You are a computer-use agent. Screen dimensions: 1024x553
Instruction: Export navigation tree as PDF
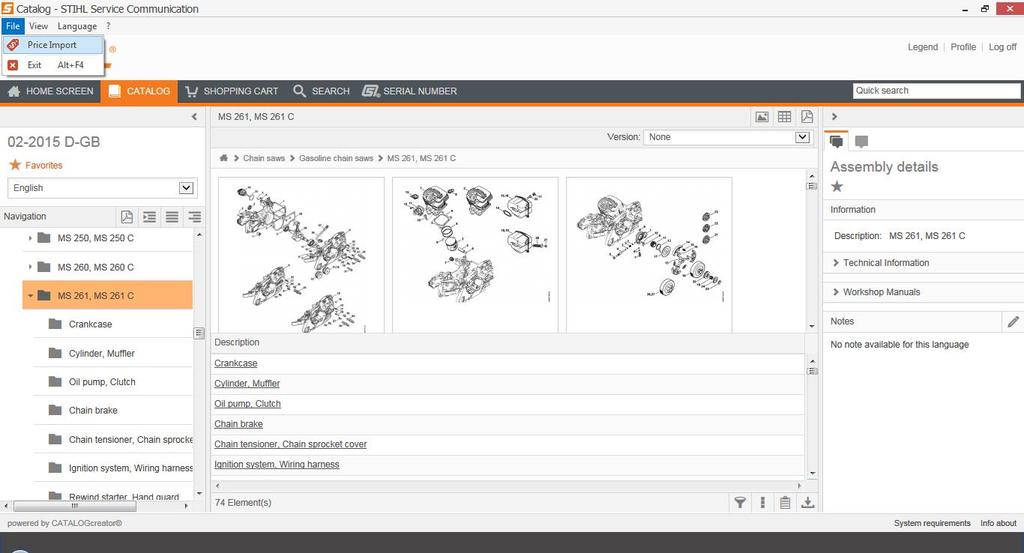(x=127, y=217)
